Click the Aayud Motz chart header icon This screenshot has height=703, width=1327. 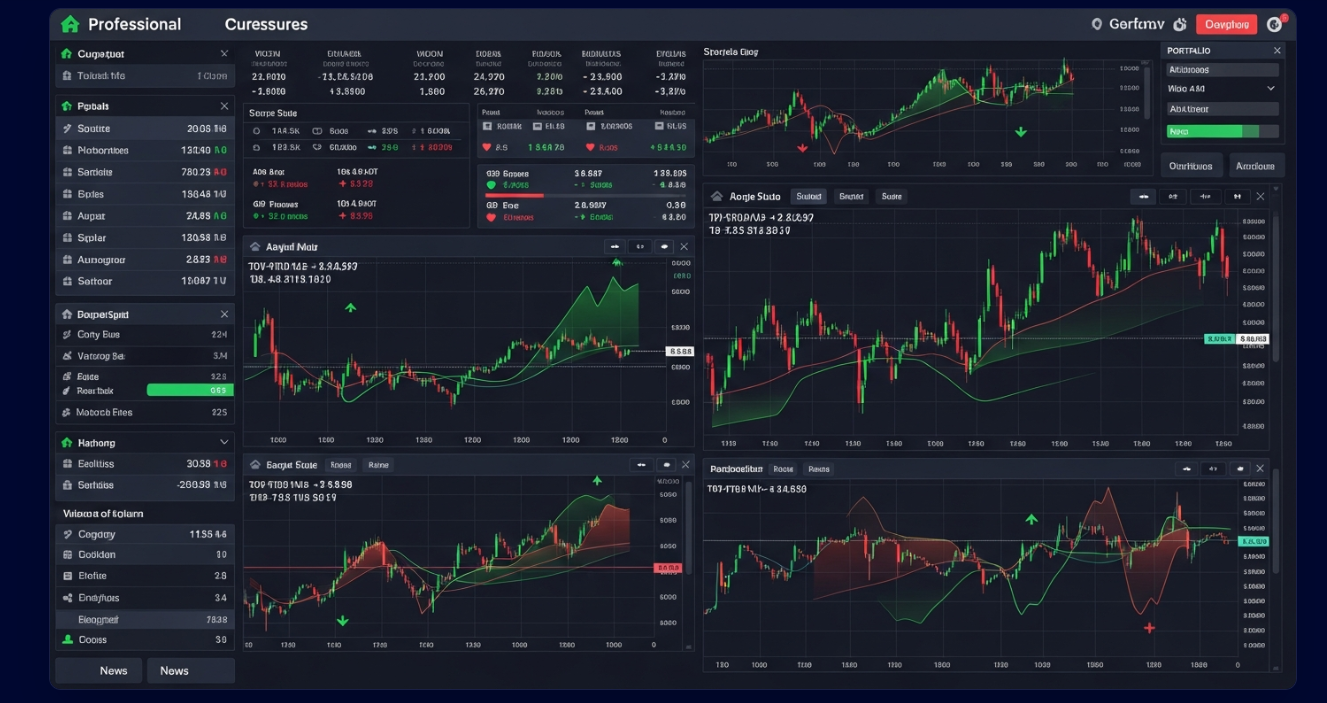(255, 246)
